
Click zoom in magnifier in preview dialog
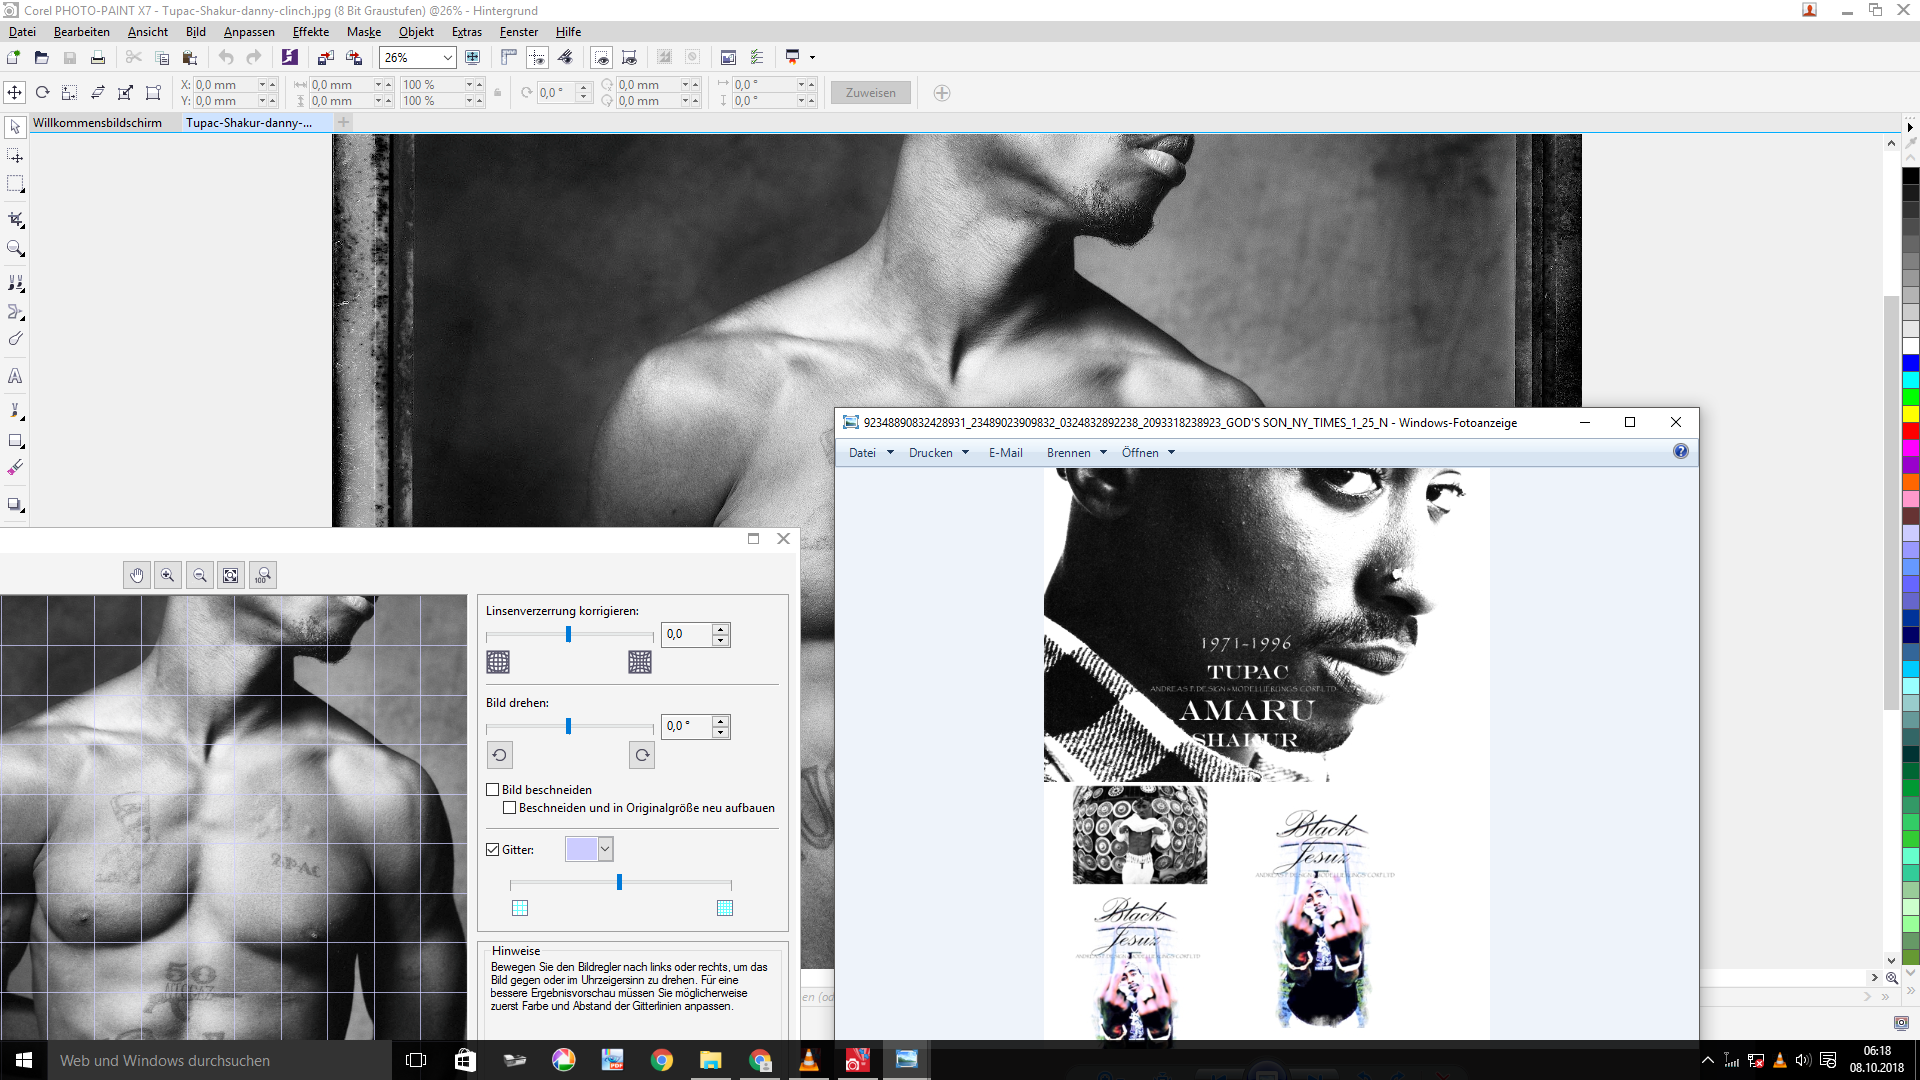click(x=168, y=575)
